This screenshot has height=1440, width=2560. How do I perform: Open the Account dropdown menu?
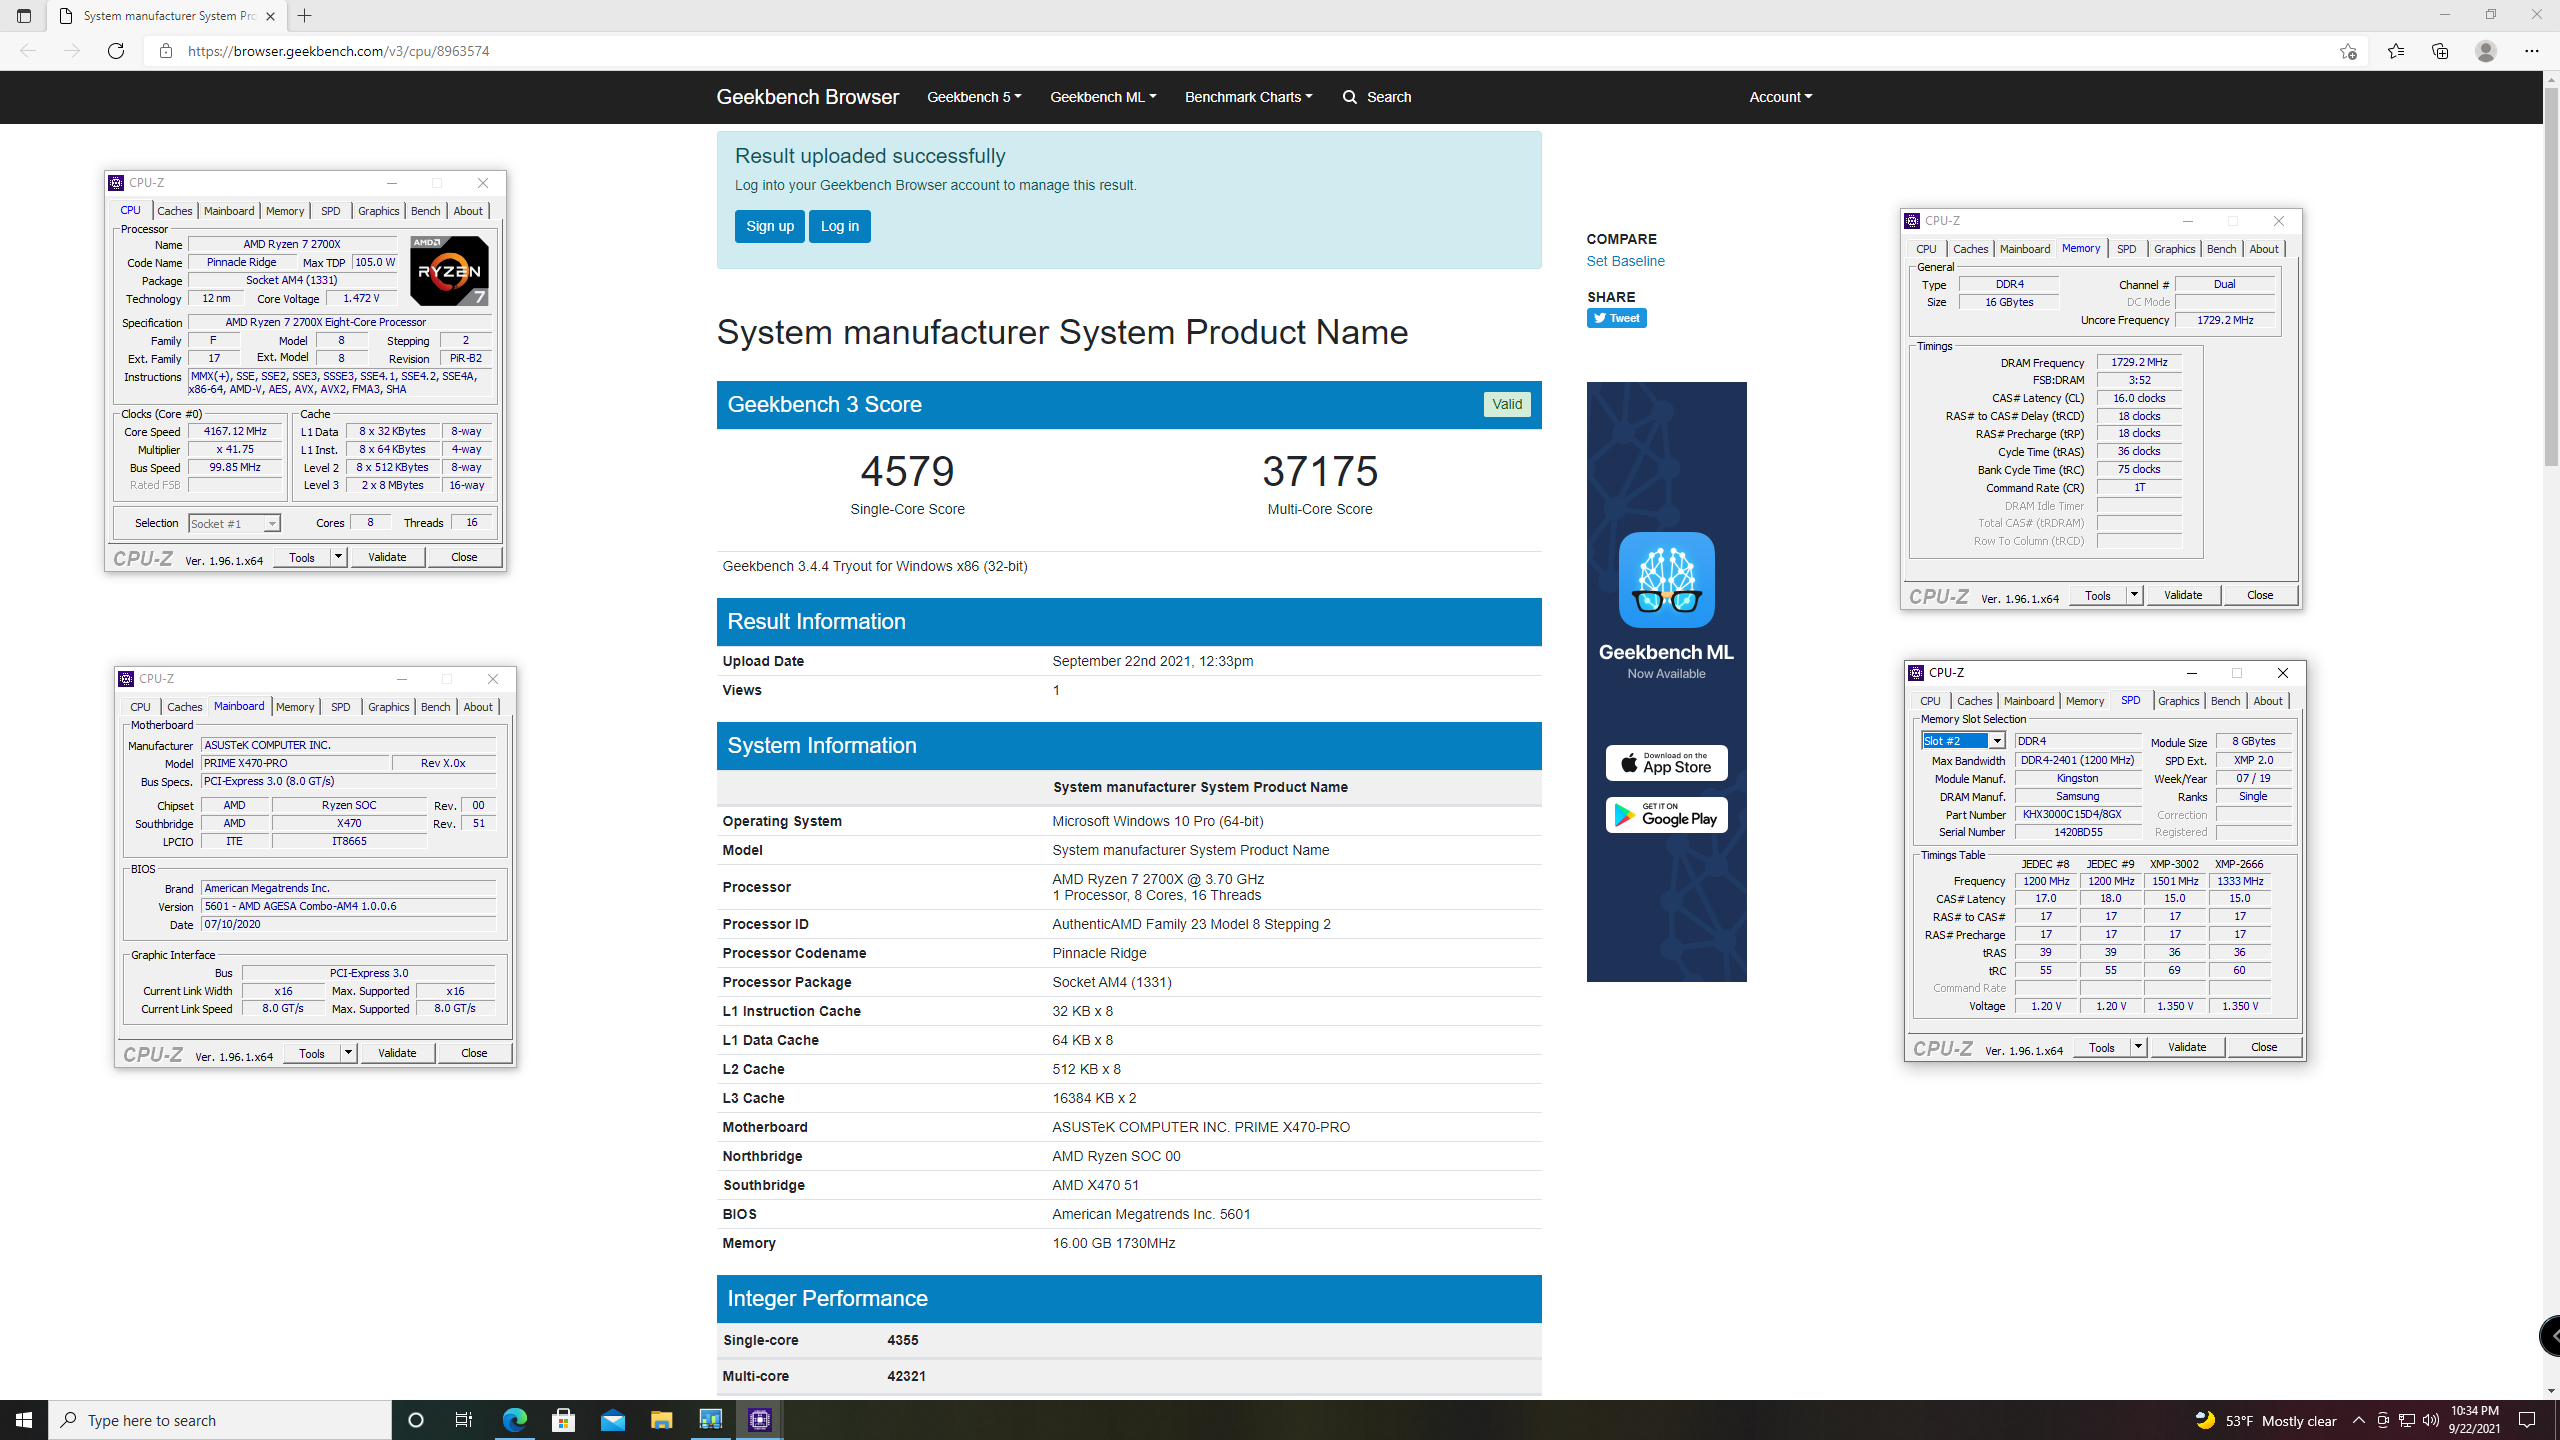point(1780,97)
